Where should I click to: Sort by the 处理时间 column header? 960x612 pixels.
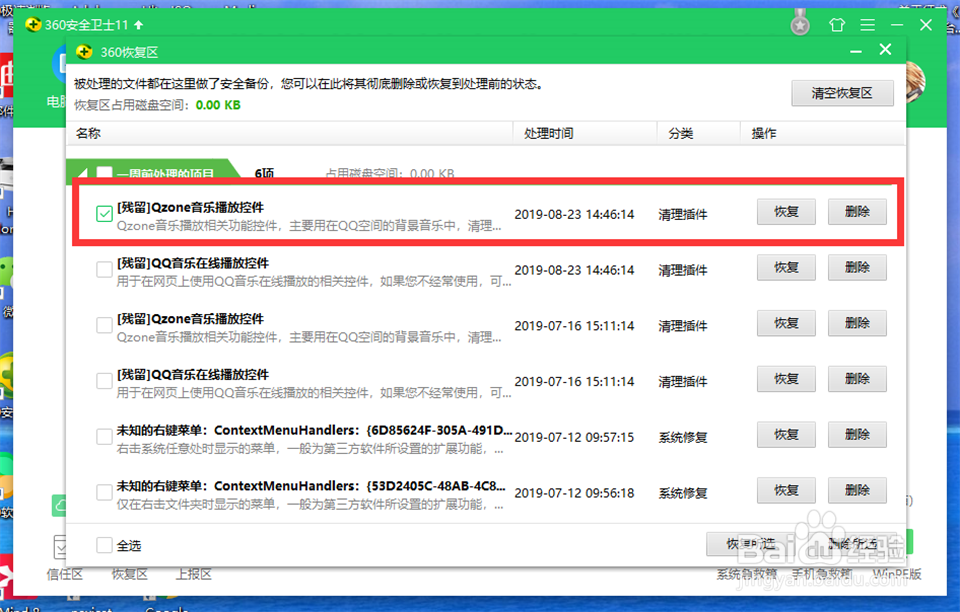point(585,133)
